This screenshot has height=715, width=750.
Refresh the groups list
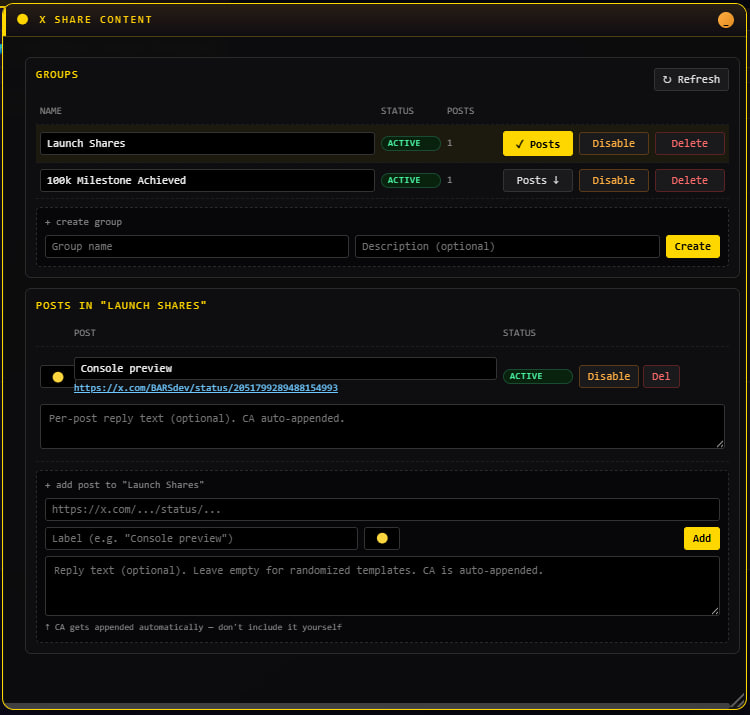(691, 79)
